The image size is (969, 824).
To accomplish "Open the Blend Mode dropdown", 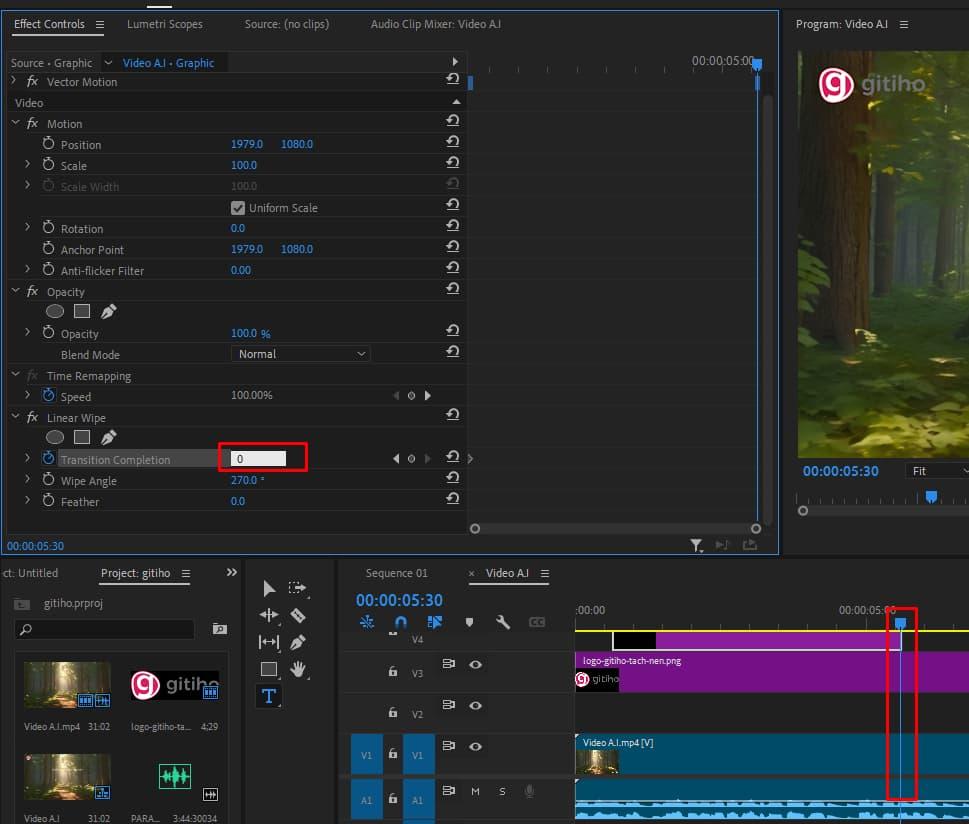I will [x=301, y=354].
